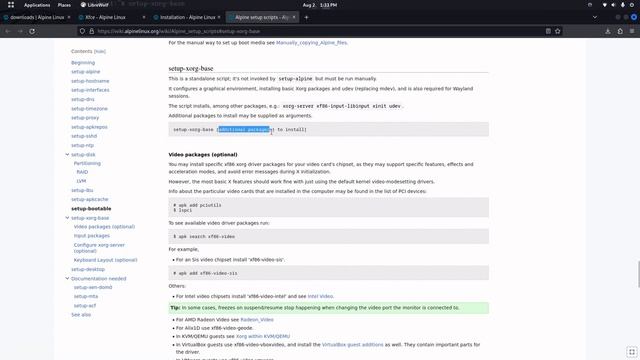
Task: Close the Alpine setup scripts tab
Action: (x=294, y=18)
